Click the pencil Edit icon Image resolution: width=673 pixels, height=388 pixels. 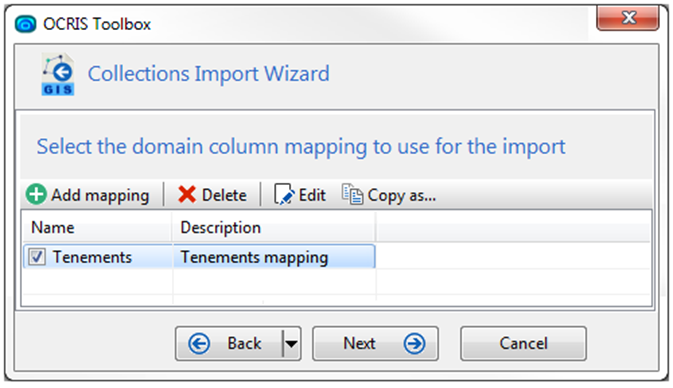click(x=284, y=194)
